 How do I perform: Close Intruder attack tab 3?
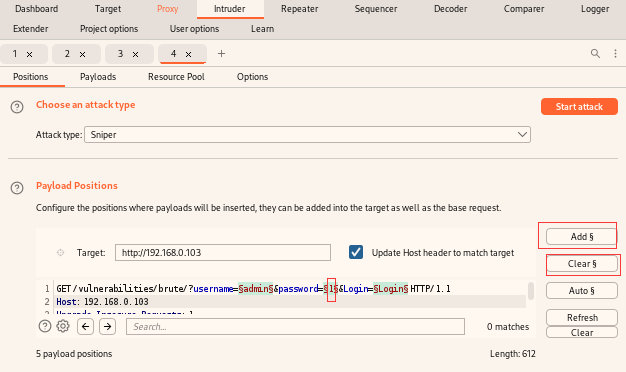coord(135,54)
